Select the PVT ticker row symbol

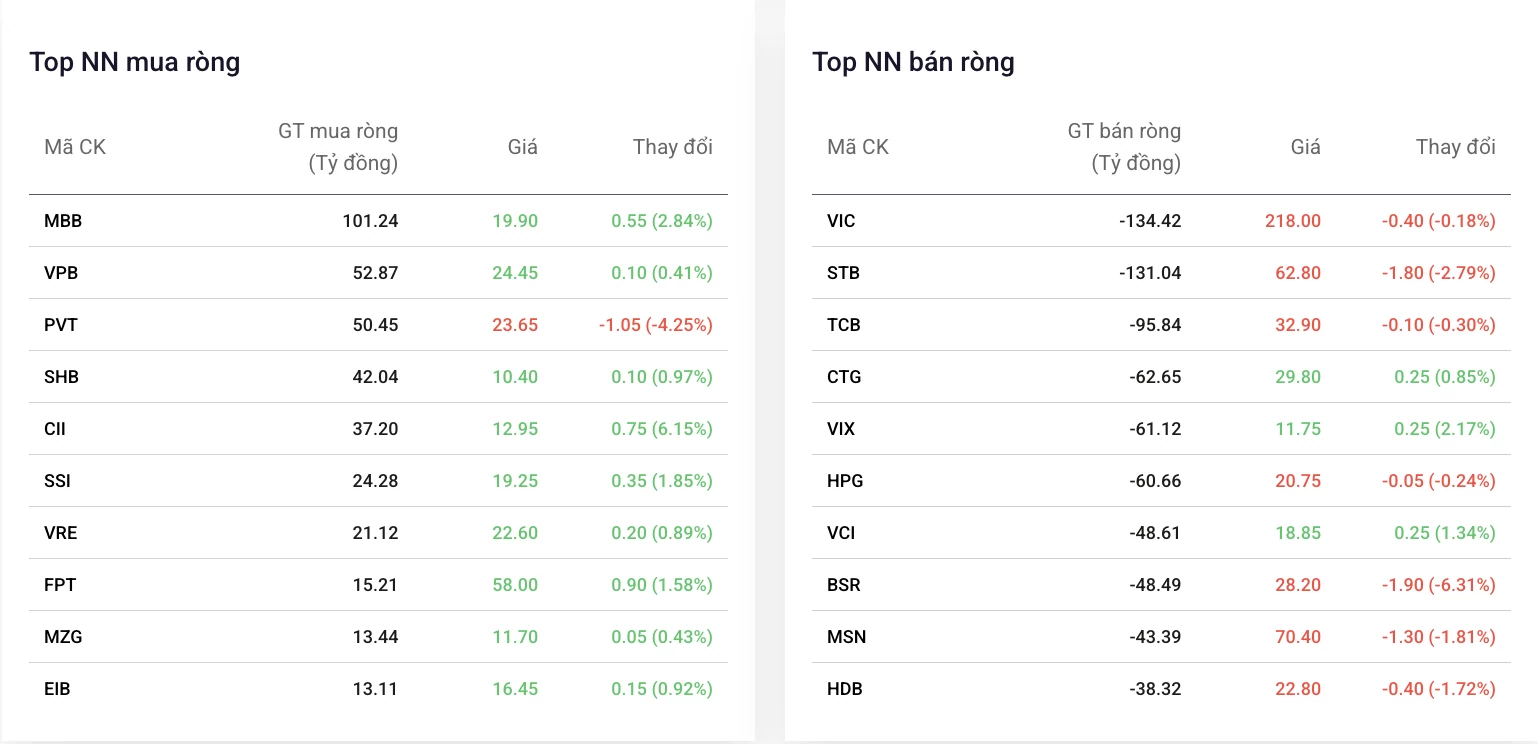(61, 325)
